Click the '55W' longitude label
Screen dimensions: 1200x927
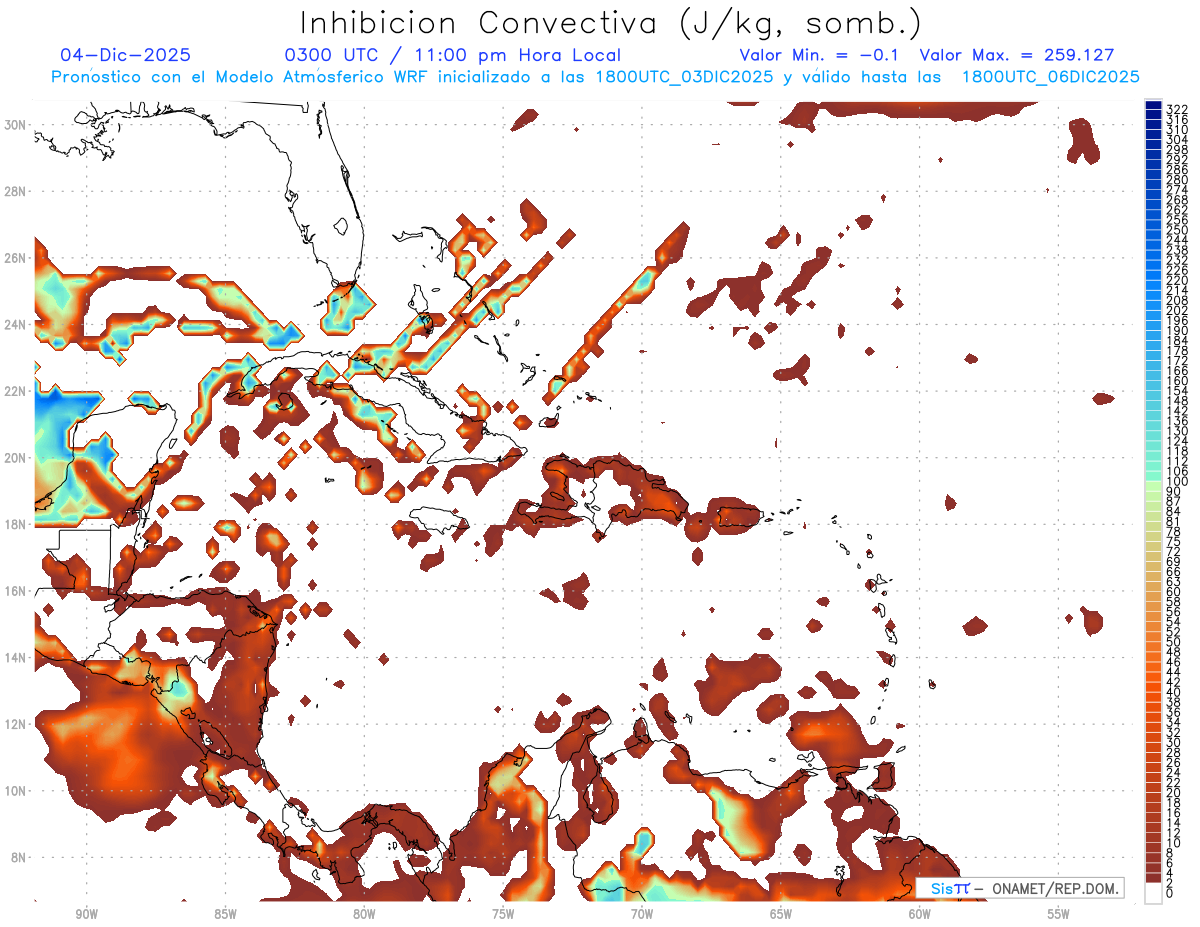(1059, 914)
